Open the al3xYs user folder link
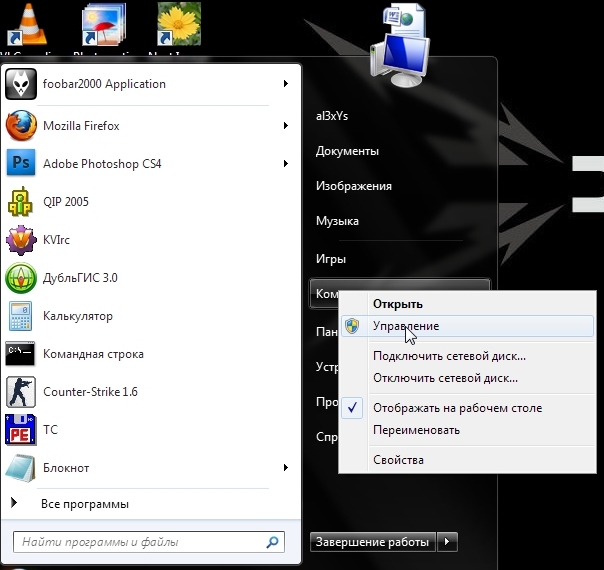Screen dimensions: 604x570 [332, 116]
